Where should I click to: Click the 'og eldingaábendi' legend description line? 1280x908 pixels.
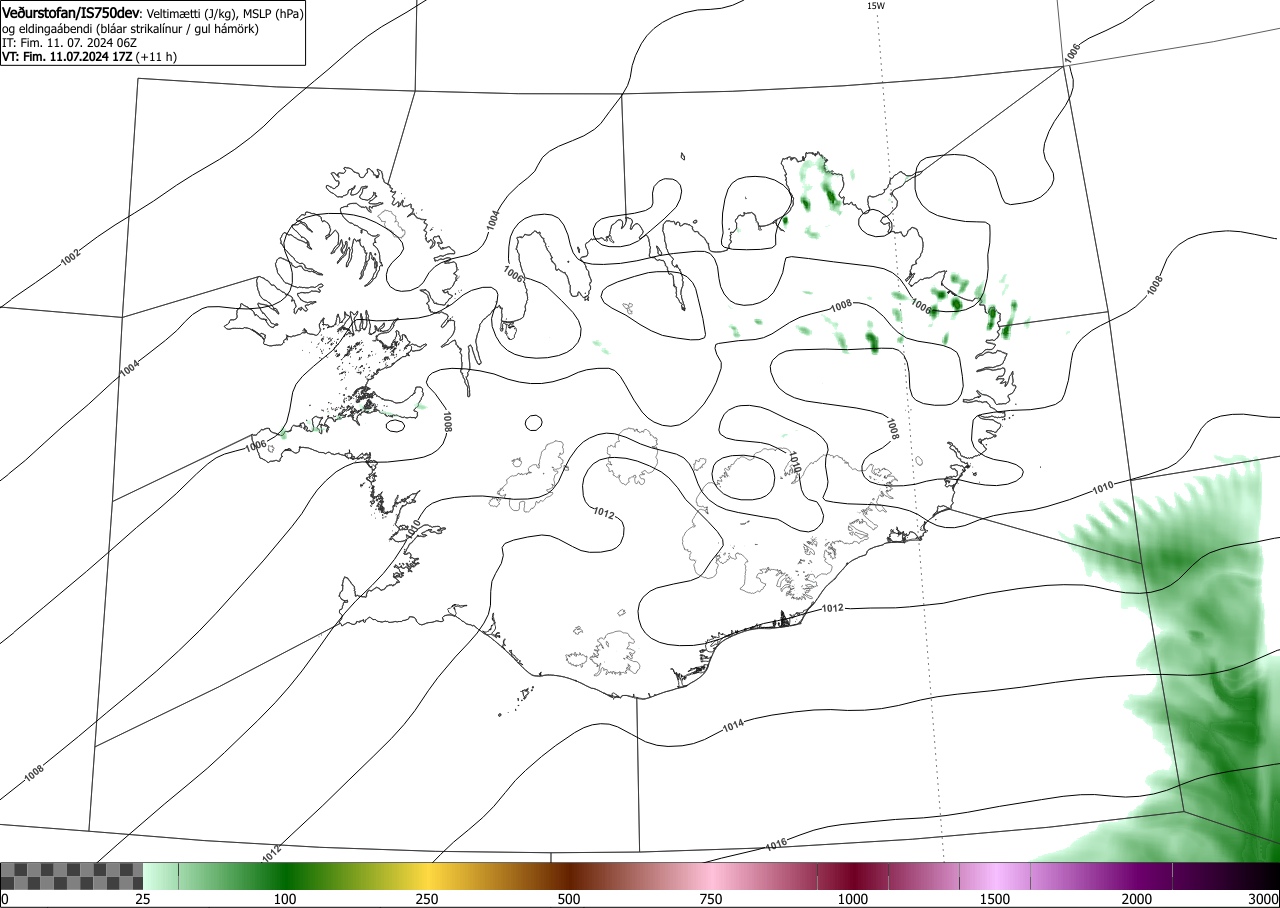(130, 29)
